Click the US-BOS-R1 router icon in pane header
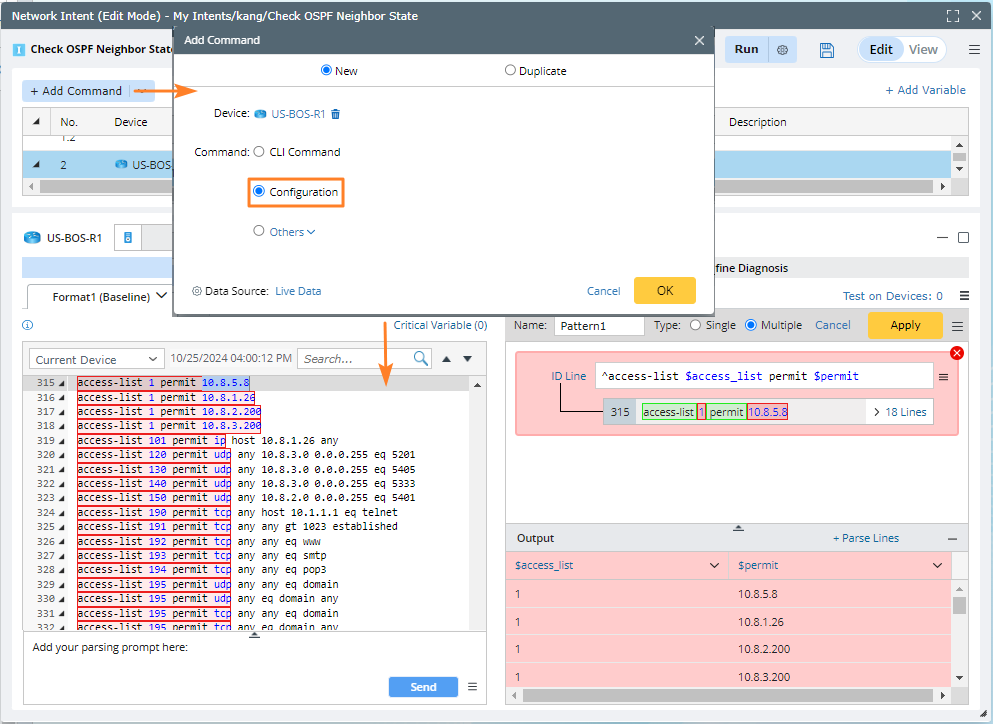This screenshot has width=993, height=724. [32, 238]
